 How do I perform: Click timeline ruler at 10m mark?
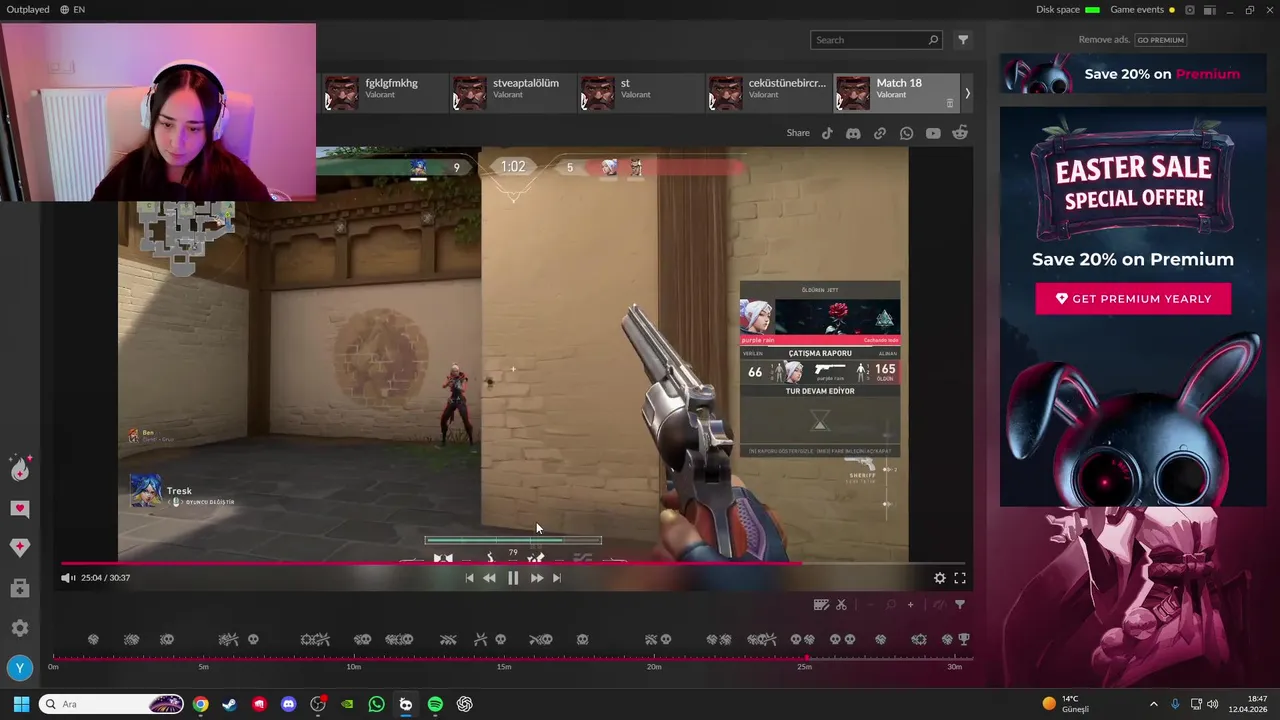coord(354,659)
